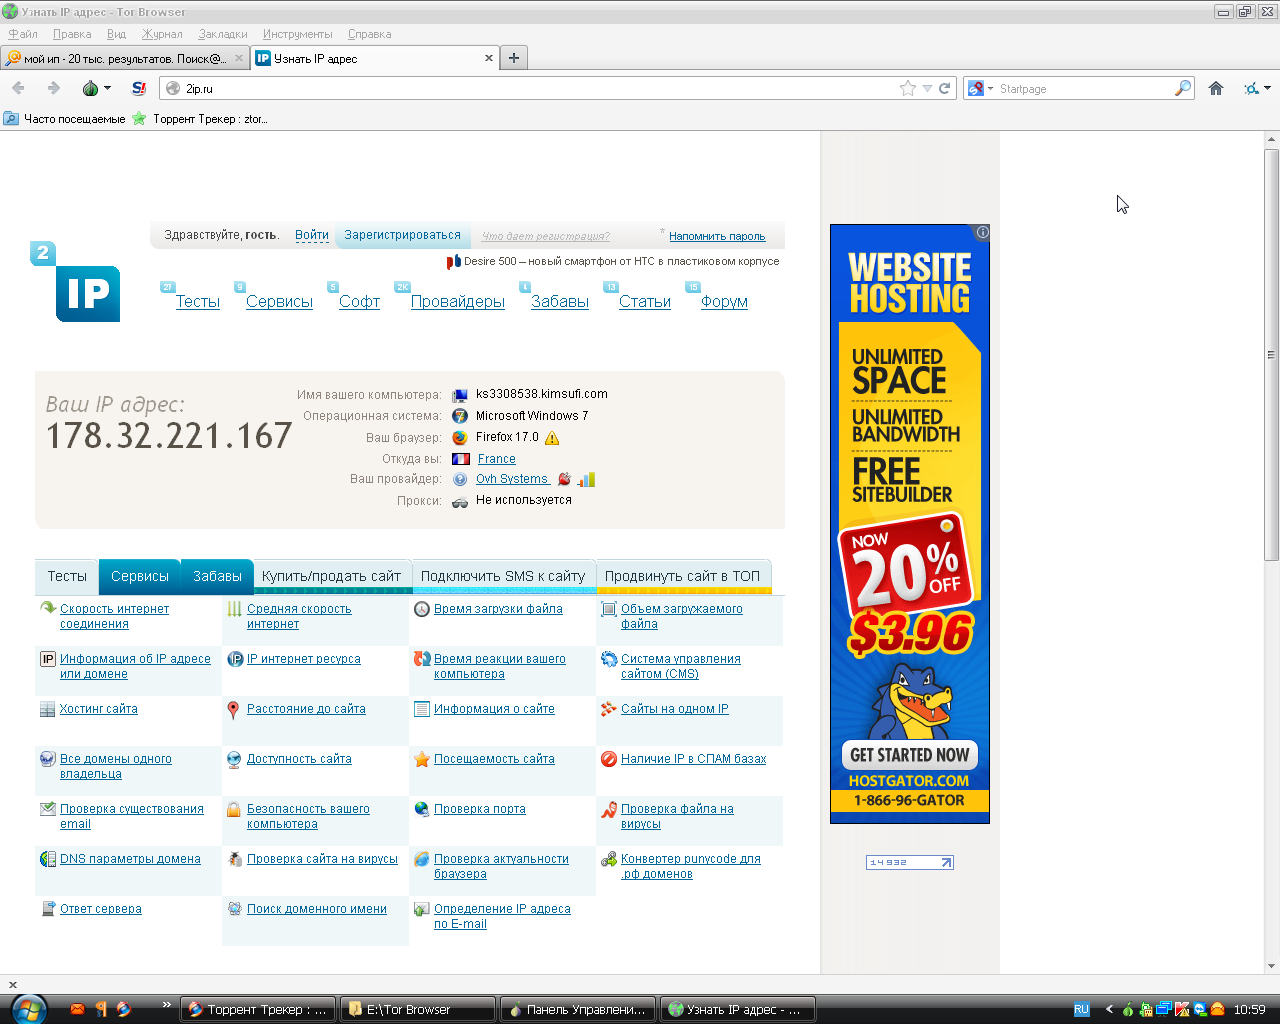1280x1024 pixels.
Task: Click 'Хостинг сайта' icon
Action: tap(47, 709)
